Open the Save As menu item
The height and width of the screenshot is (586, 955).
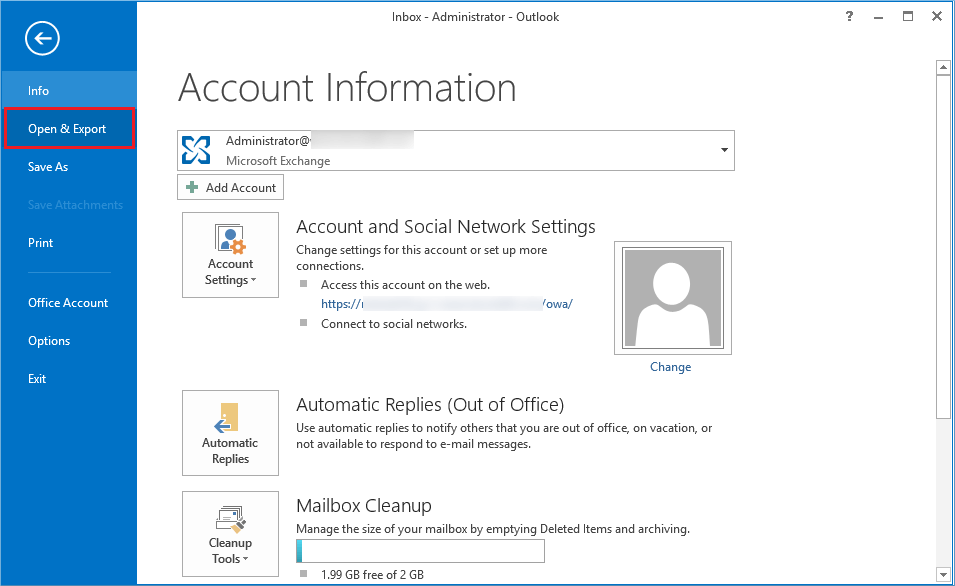click(x=48, y=167)
